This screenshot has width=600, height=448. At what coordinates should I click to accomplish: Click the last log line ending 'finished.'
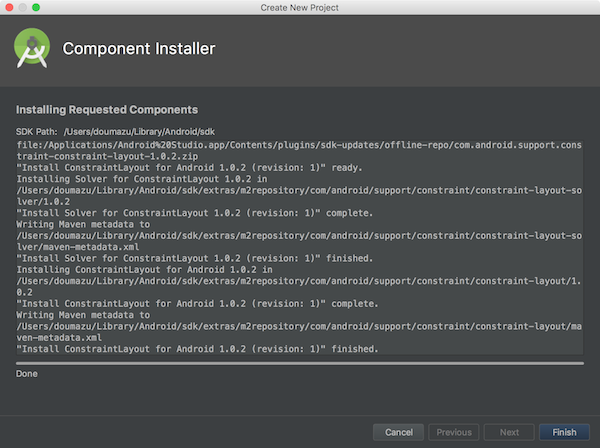click(197, 349)
